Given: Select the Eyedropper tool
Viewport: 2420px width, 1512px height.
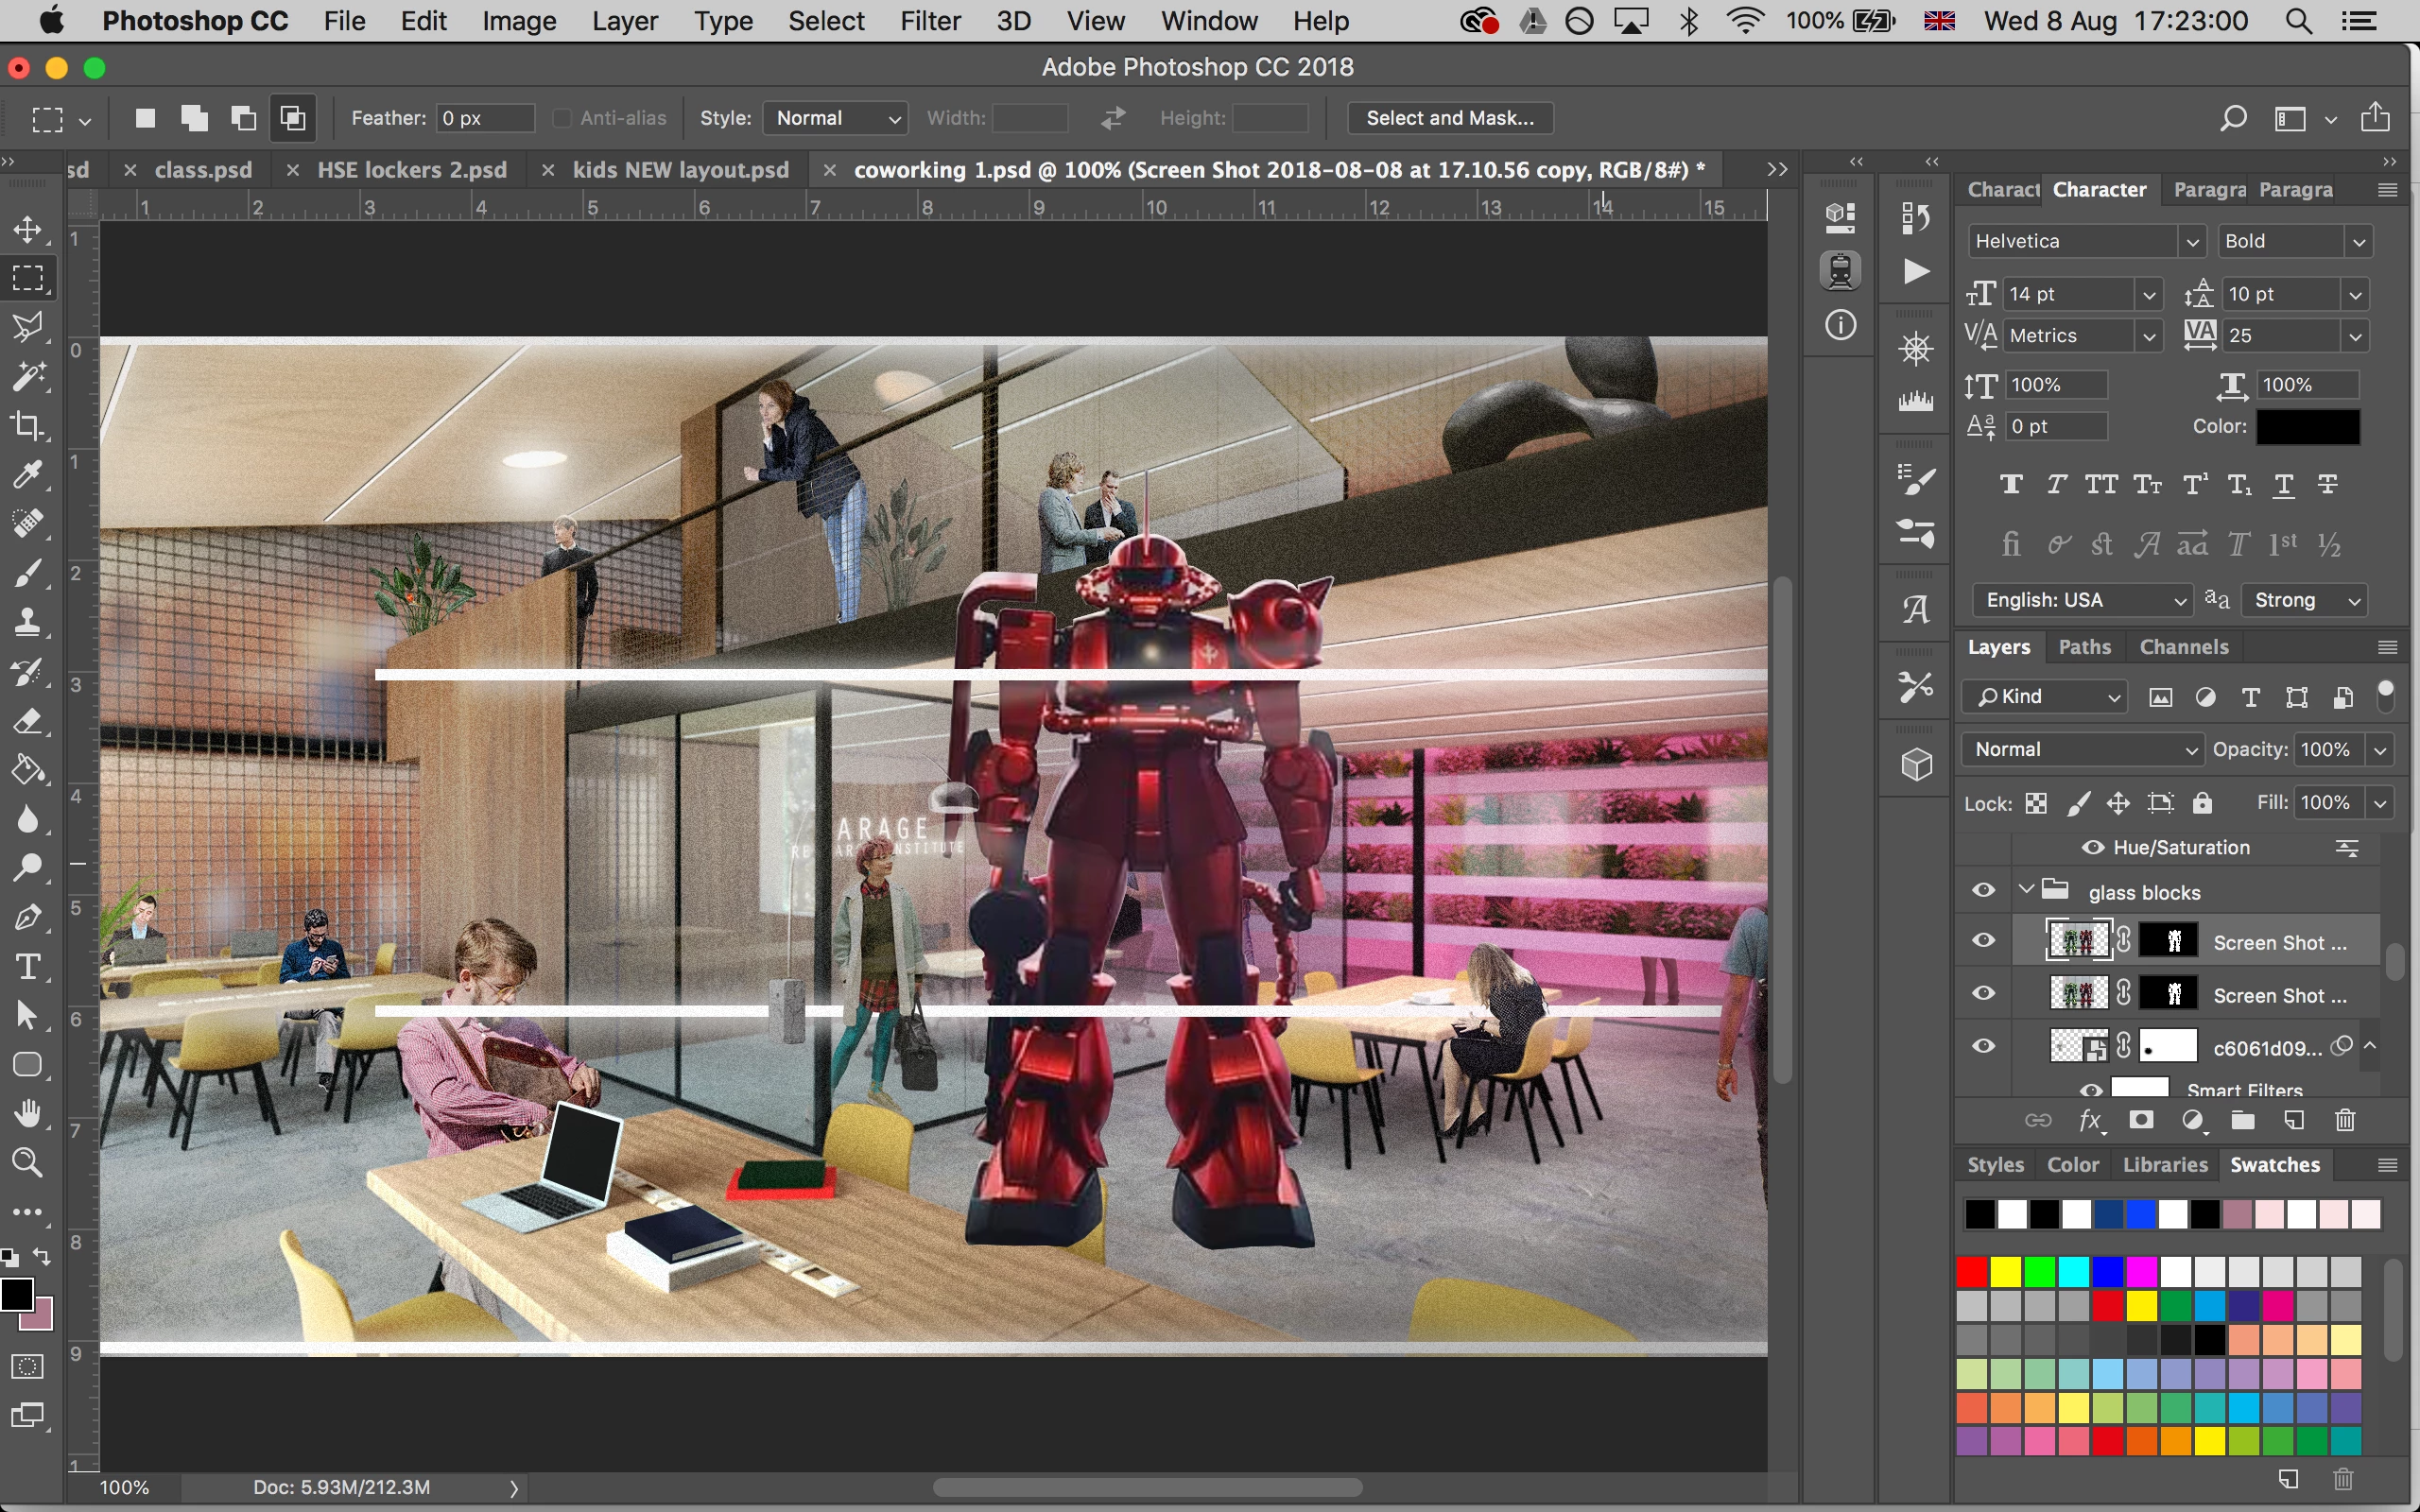Looking at the screenshot, I should tap(28, 474).
